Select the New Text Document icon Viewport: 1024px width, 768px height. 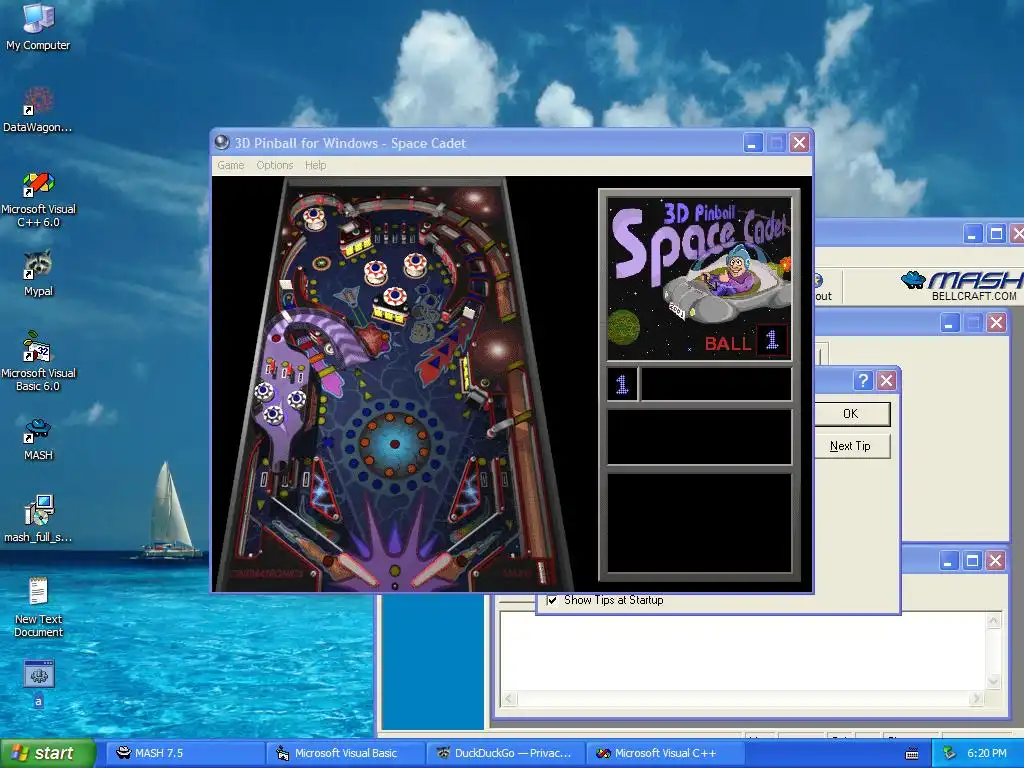point(38,607)
